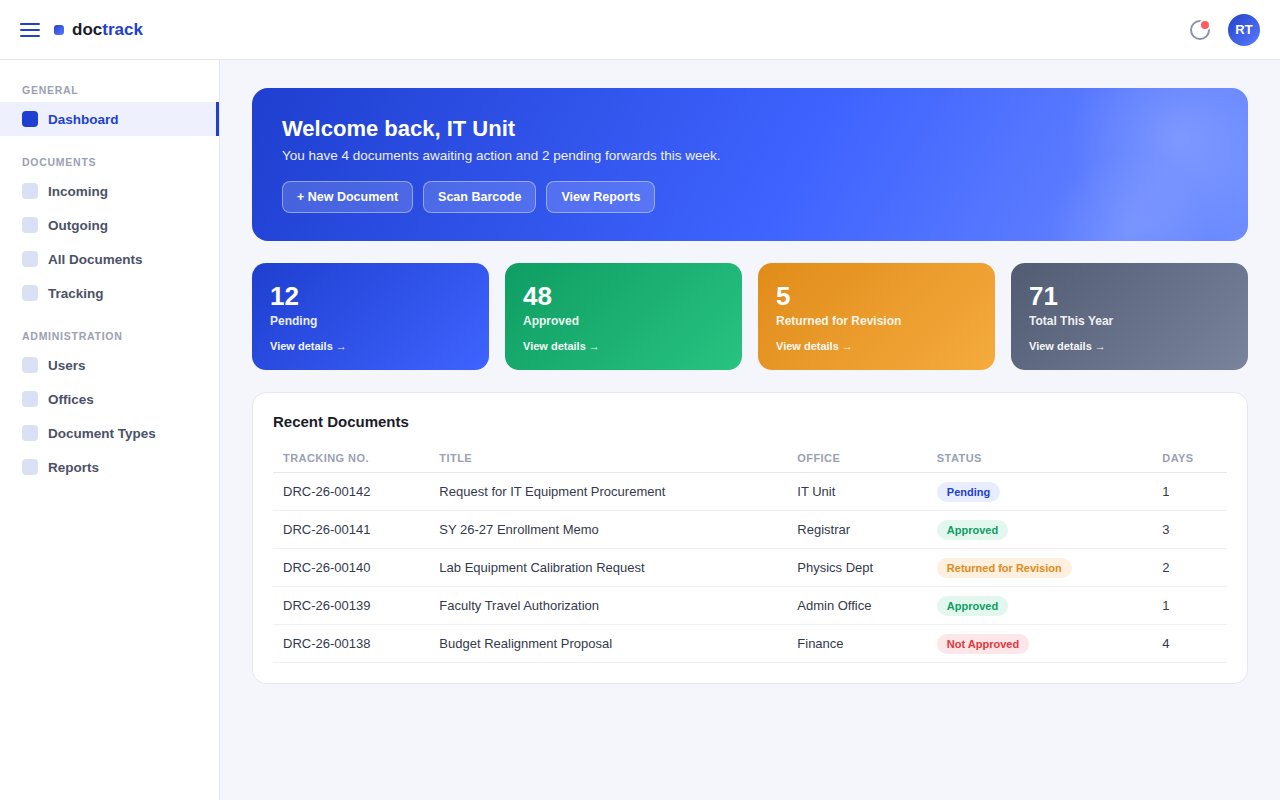
Task: Open View Reports from the banner
Action: point(600,197)
